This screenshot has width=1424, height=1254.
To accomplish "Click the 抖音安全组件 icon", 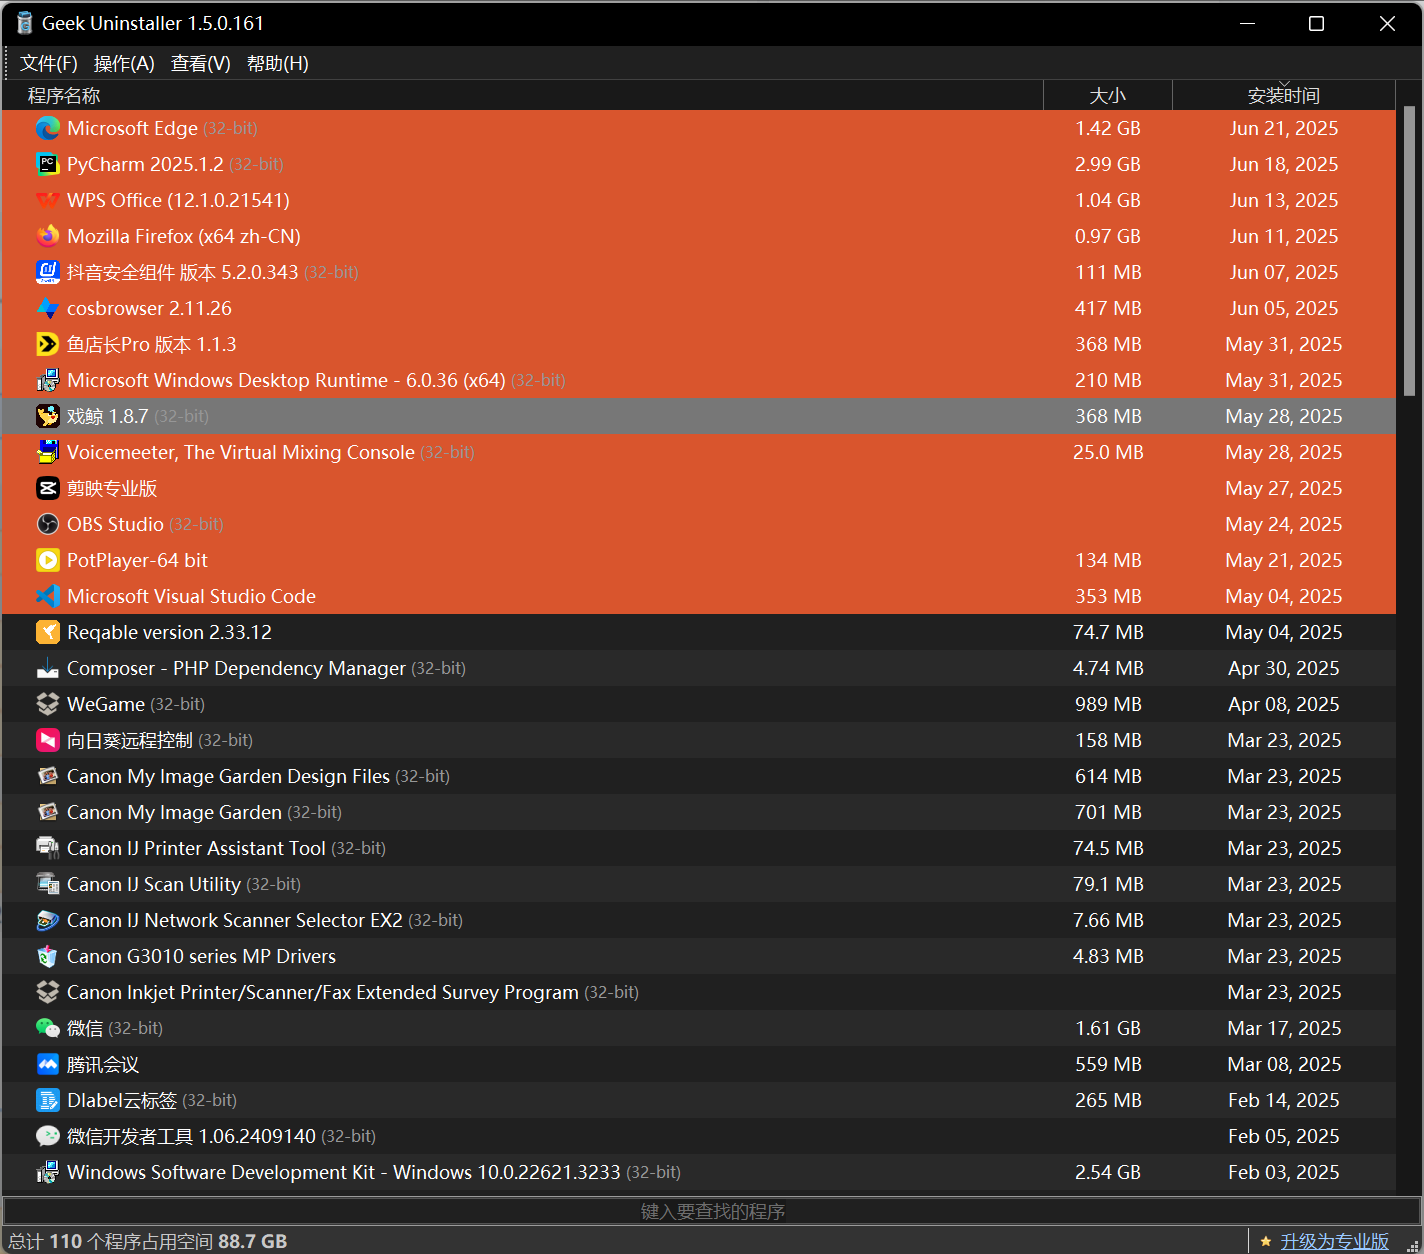I will 48,272.
